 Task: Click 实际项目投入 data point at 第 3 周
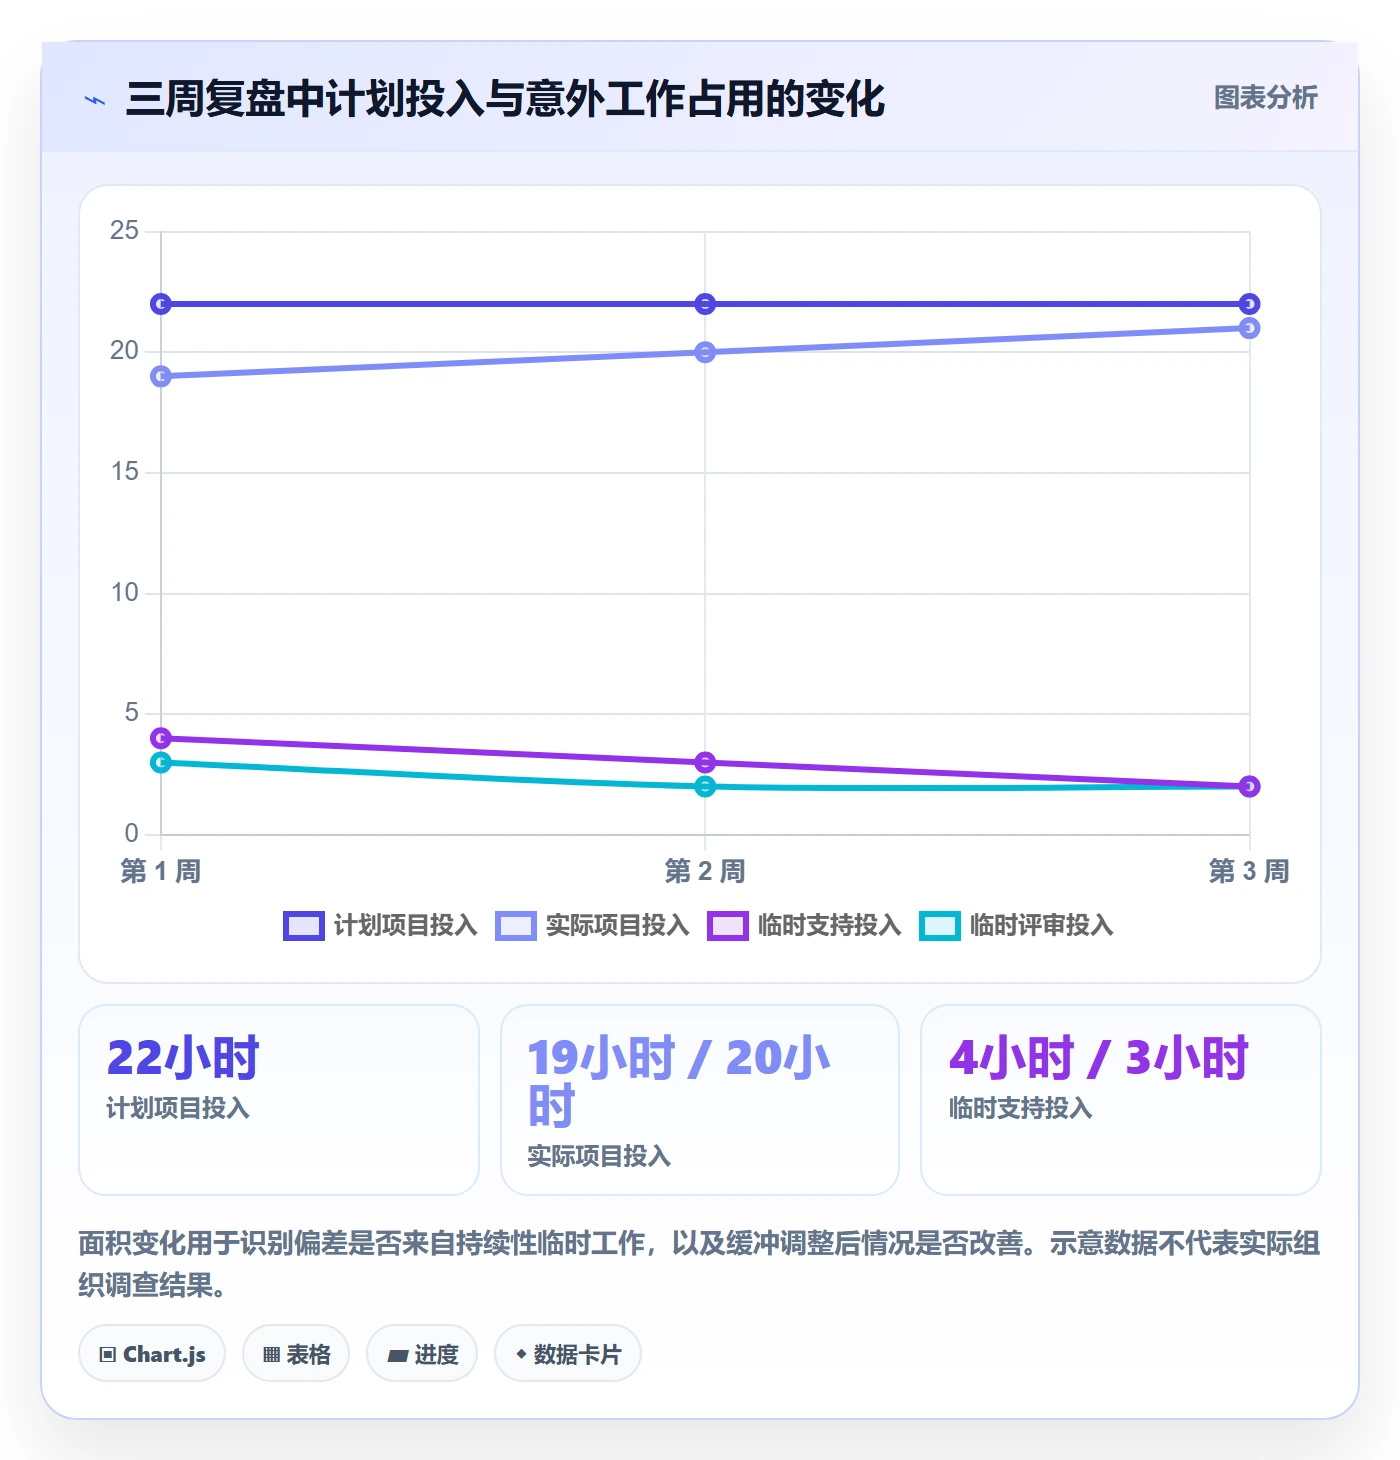pyautogui.click(x=1249, y=328)
